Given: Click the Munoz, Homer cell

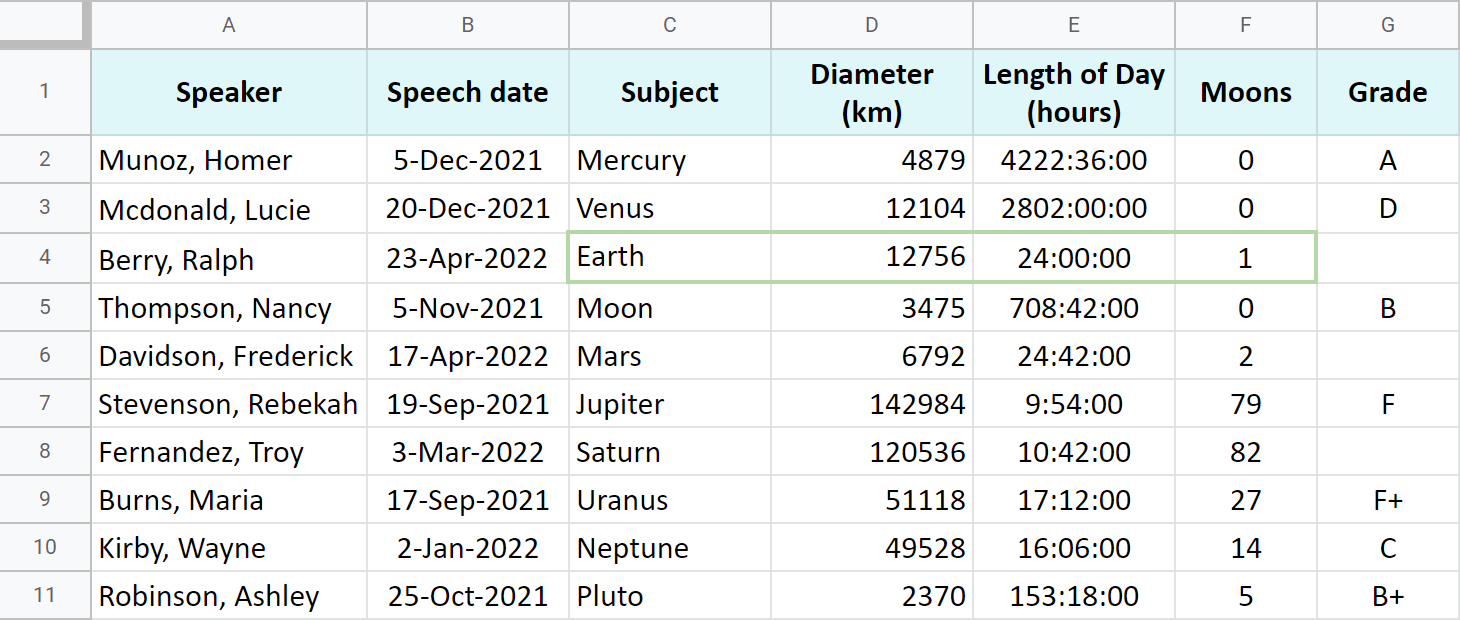Looking at the screenshot, I should pos(229,160).
